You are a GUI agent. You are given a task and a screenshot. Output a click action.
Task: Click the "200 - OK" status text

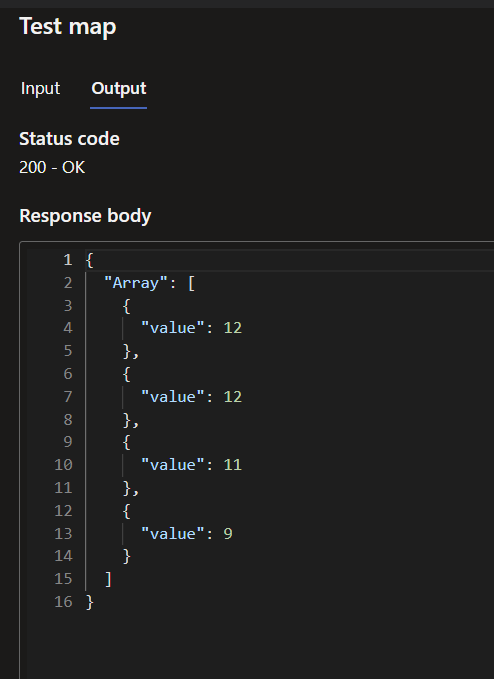pos(52,167)
